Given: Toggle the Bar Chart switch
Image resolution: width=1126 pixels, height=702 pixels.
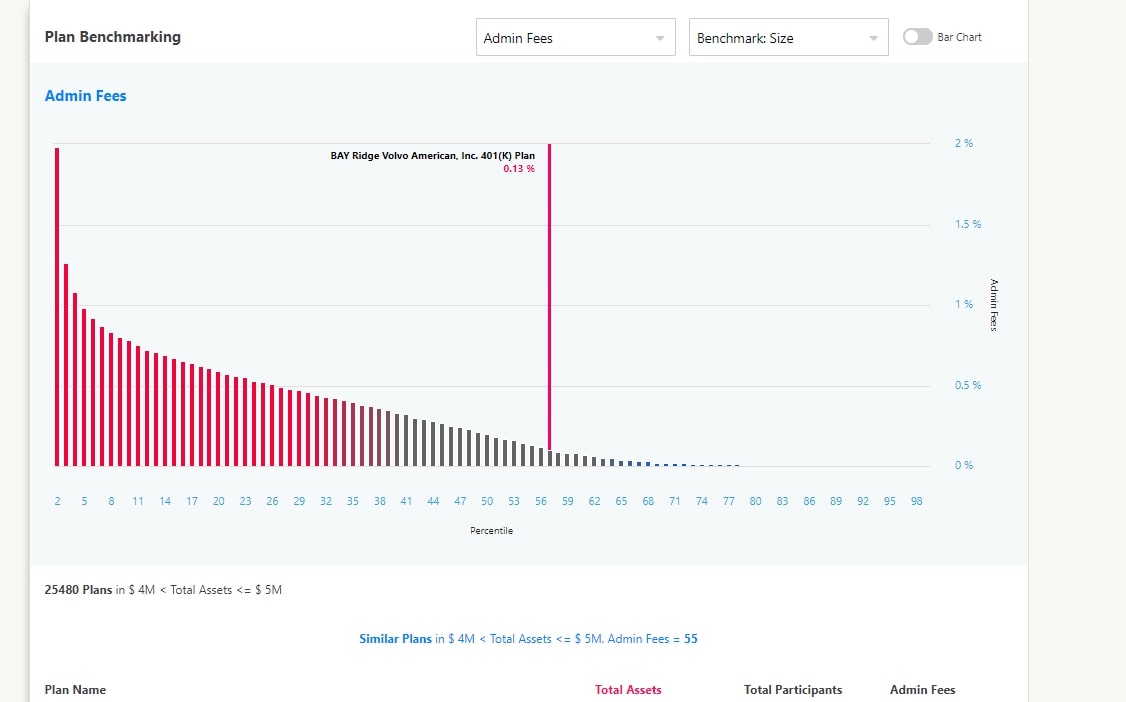Looking at the screenshot, I should pyautogui.click(x=917, y=37).
